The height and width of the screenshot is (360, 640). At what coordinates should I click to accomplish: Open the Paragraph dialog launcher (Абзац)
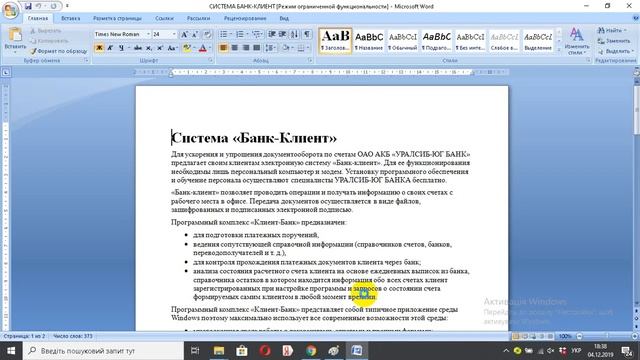(x=310, y=60)
